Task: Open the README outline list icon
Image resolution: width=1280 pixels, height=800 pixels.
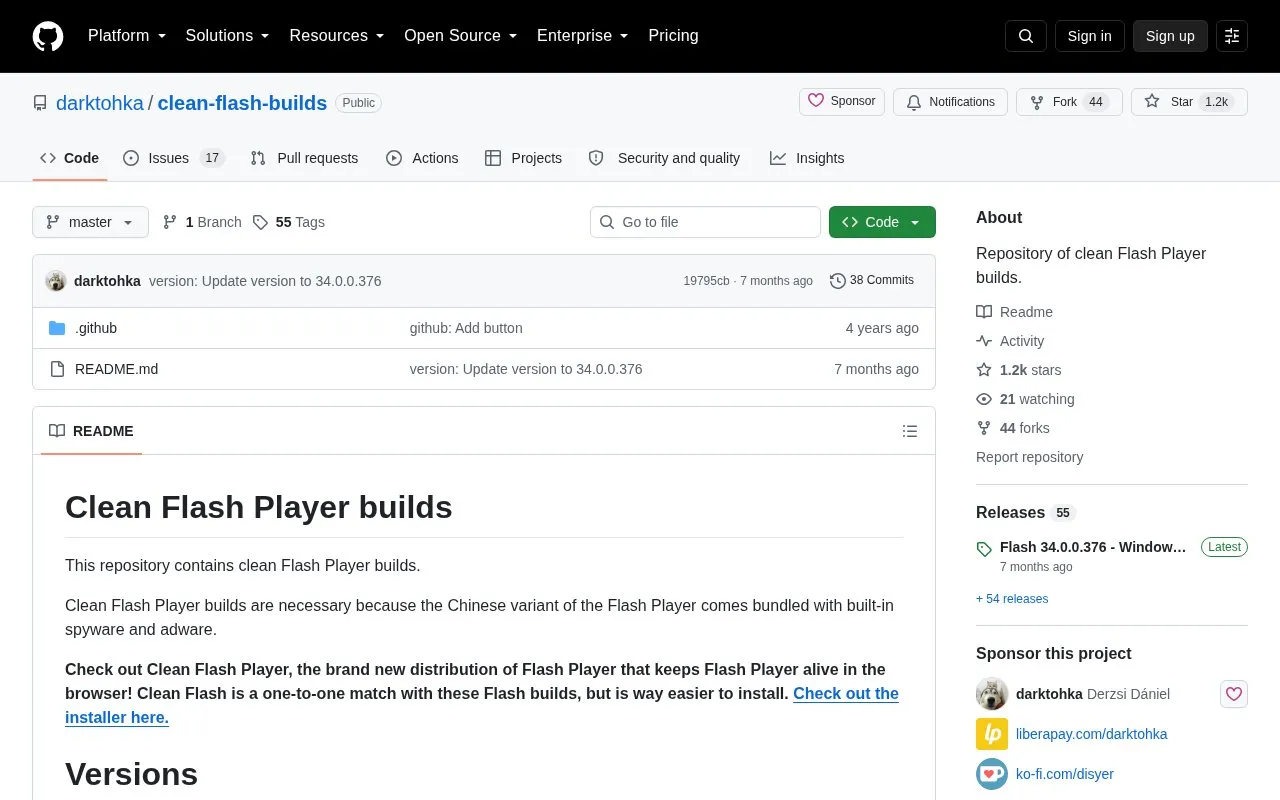Action: [910, 431]
